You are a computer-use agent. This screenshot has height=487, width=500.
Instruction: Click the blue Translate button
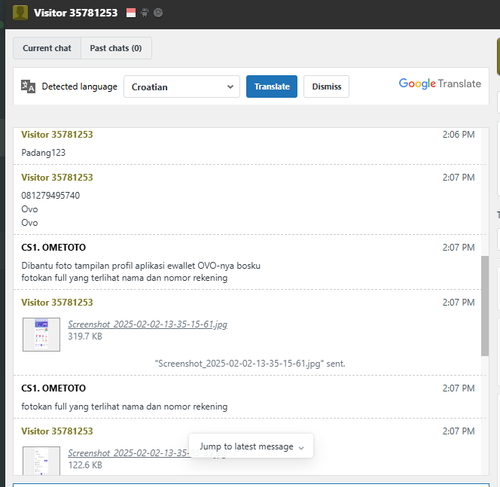click(272, 87)
